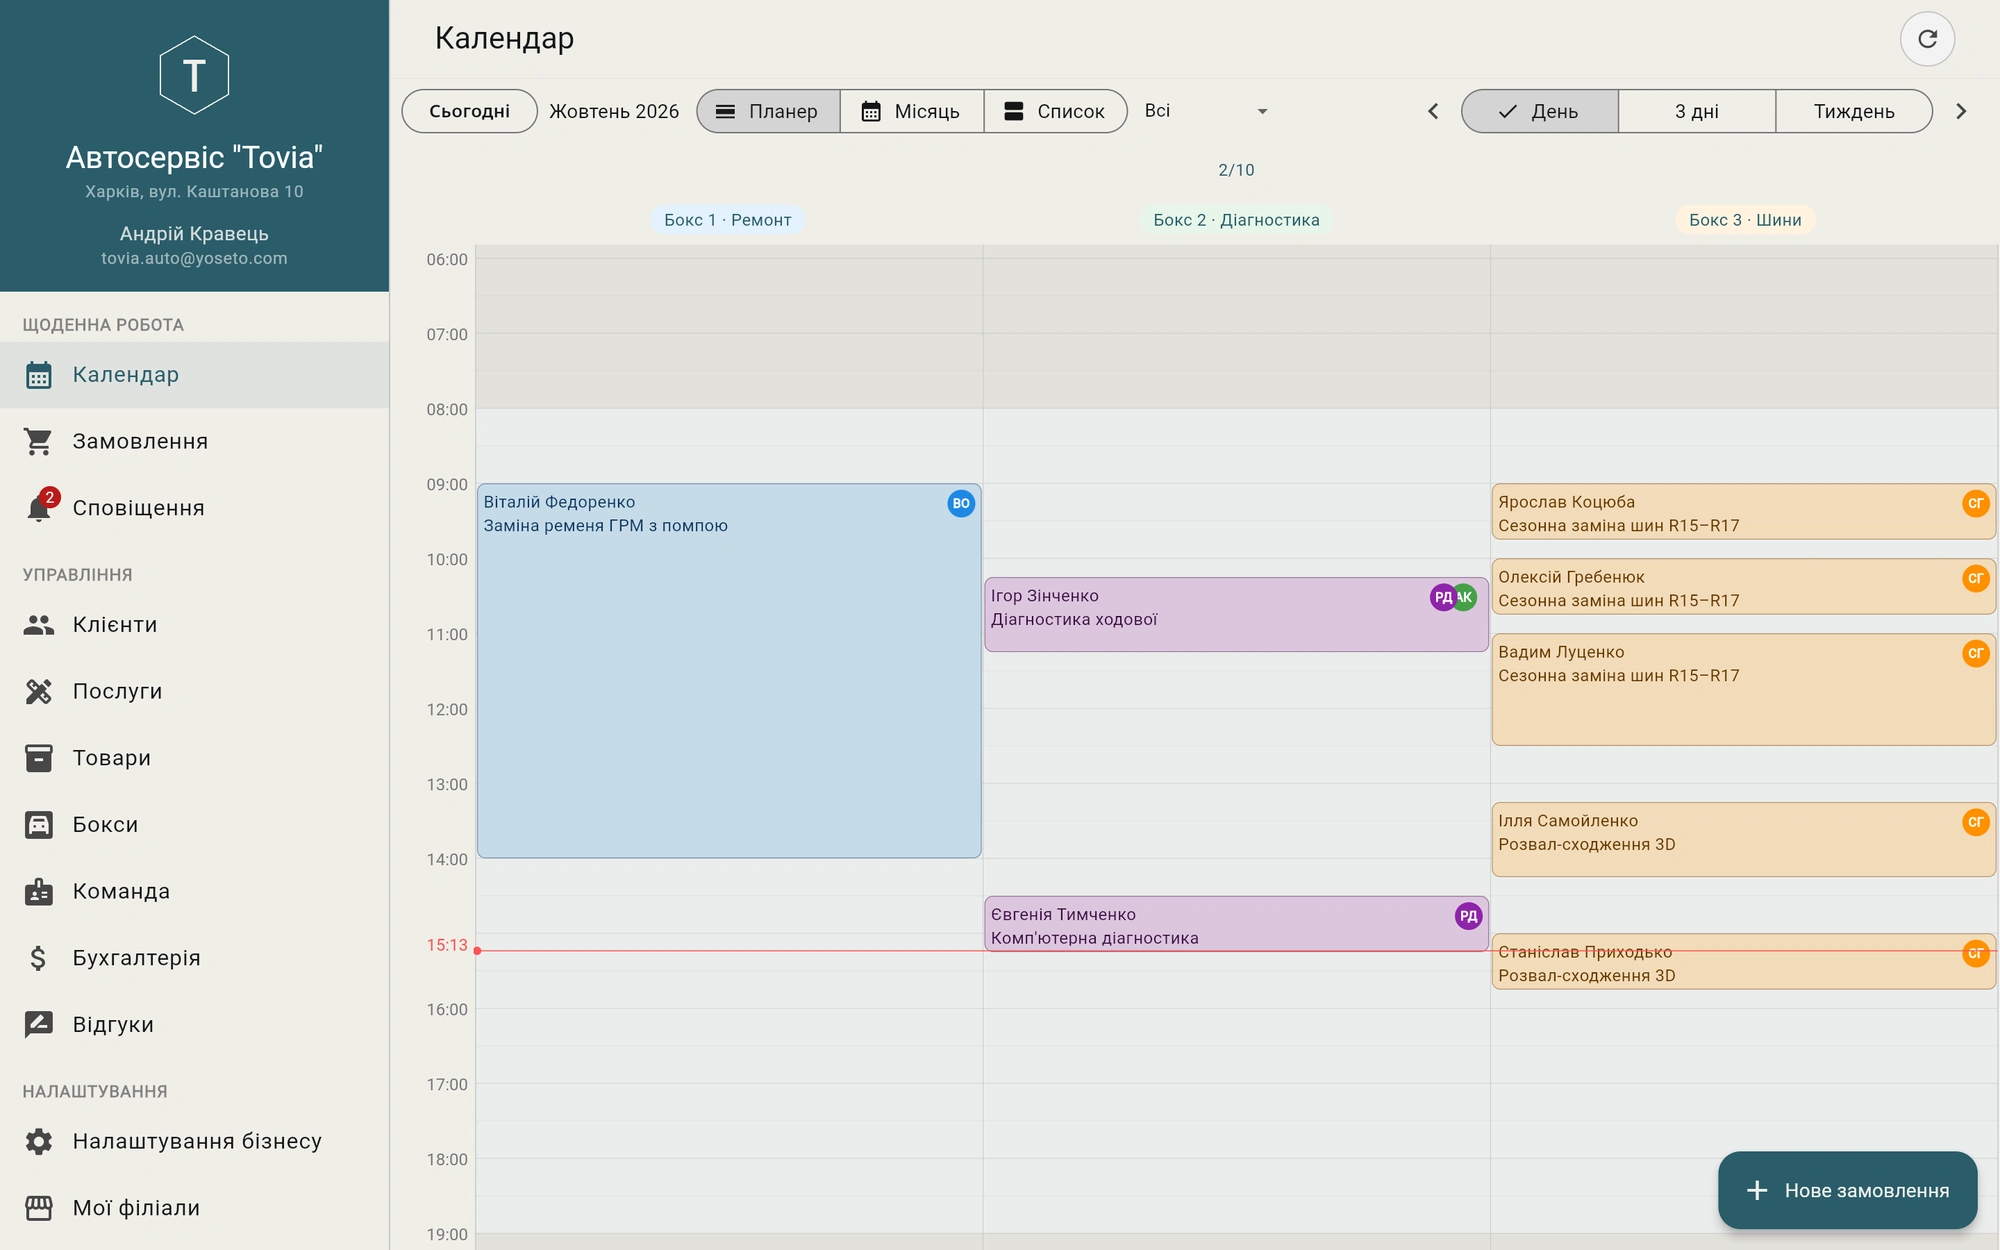Screen dimensions: 2000x1250
Task: Select the 3 дні range option
Action: (x=1697, y=111)
